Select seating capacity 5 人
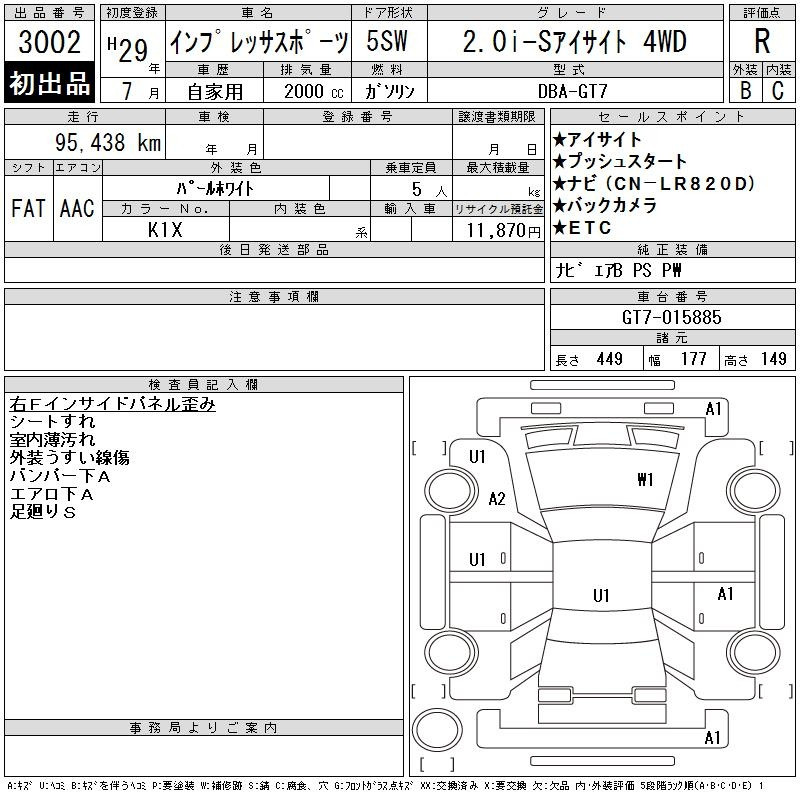The width and height of the screenshot is (800, 800). (x=429, y=189)
